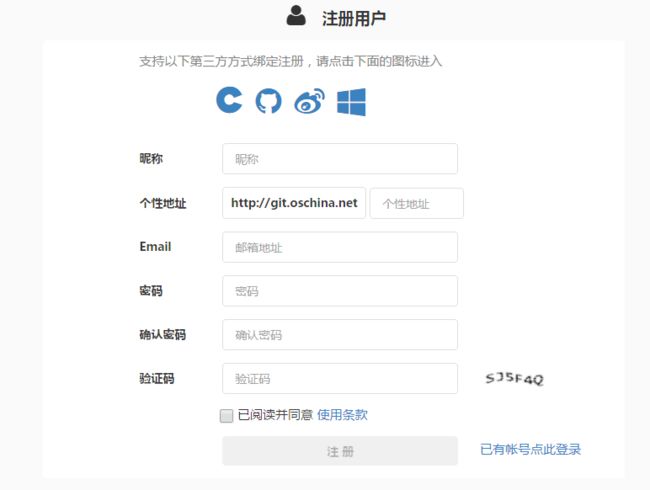
Task: Sign up with the OSChina C icon
Action: [x=229, y=100]
